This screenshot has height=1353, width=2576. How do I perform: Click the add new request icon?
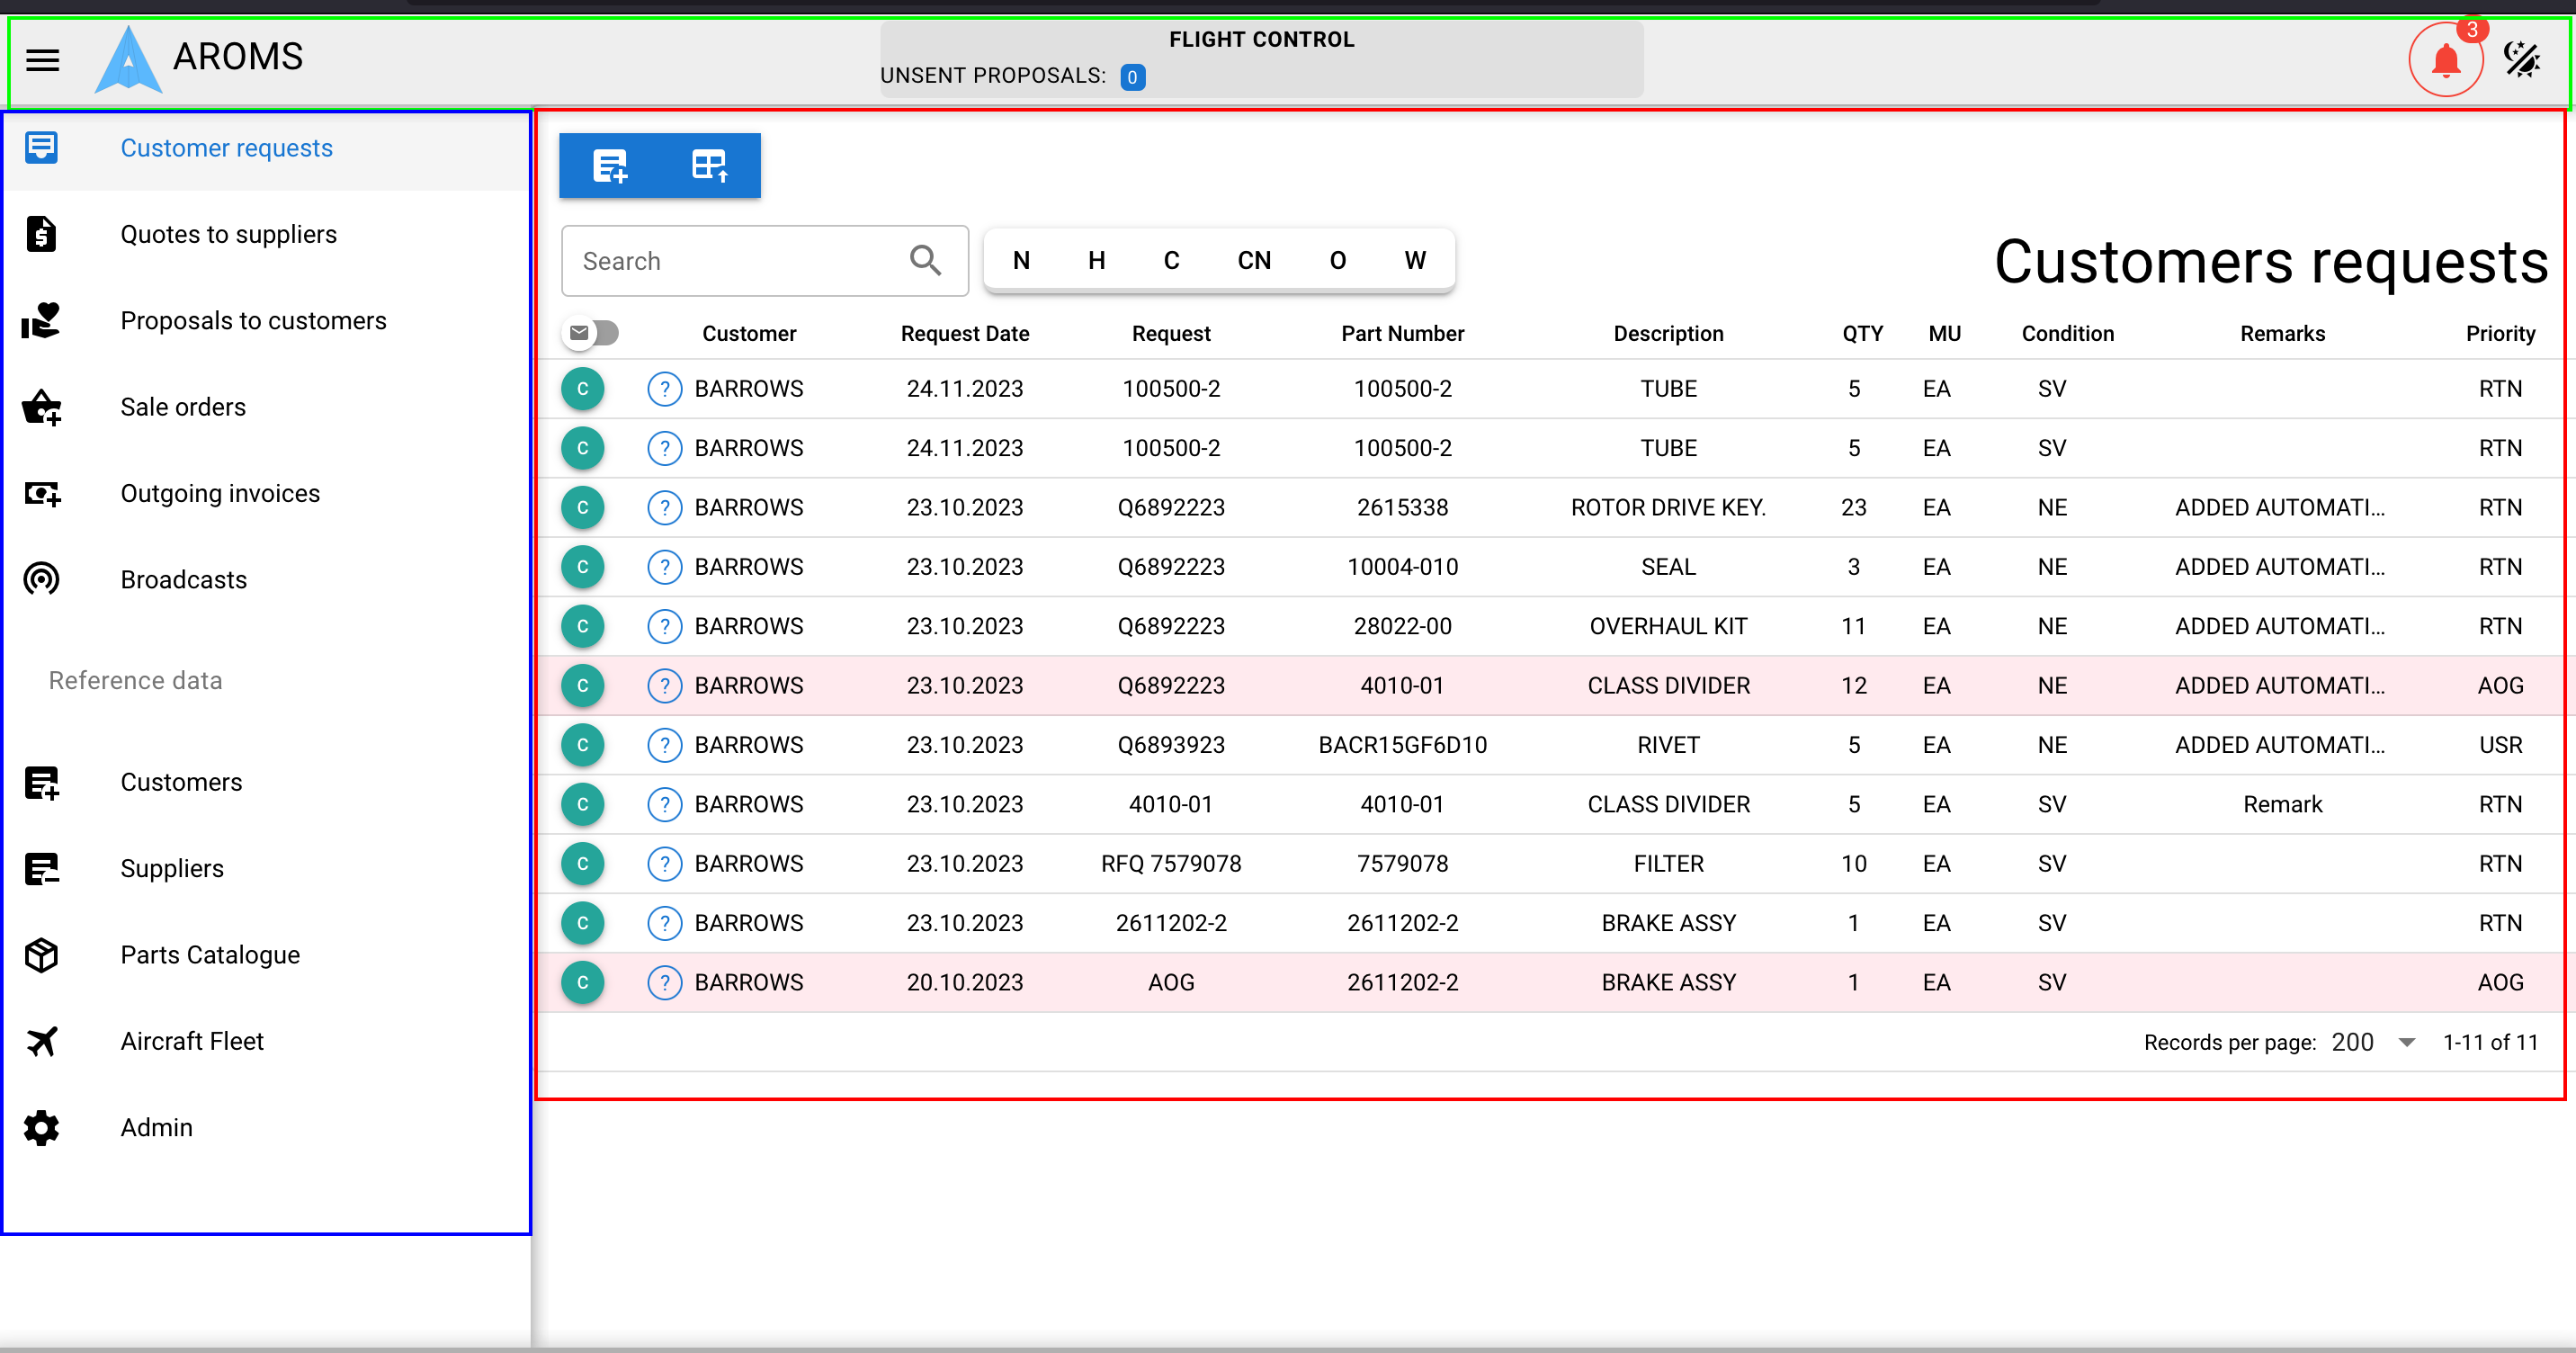coord(610,166)
